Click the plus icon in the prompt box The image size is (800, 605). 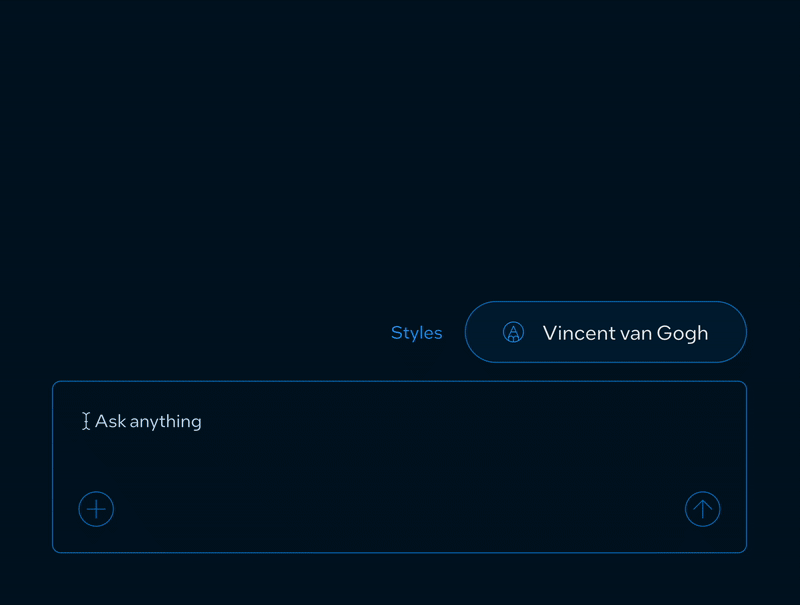point(96,509)
